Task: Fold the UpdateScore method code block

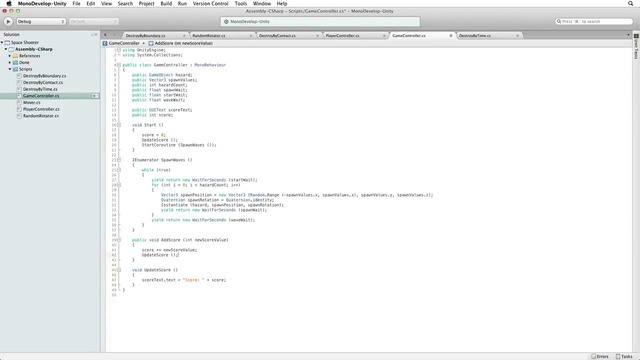Action: tap(119, 270)
